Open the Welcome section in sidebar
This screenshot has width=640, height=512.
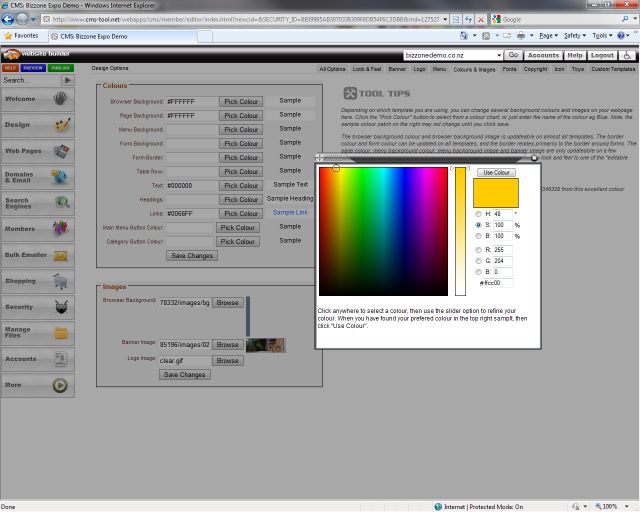click(x=37, y=99)
